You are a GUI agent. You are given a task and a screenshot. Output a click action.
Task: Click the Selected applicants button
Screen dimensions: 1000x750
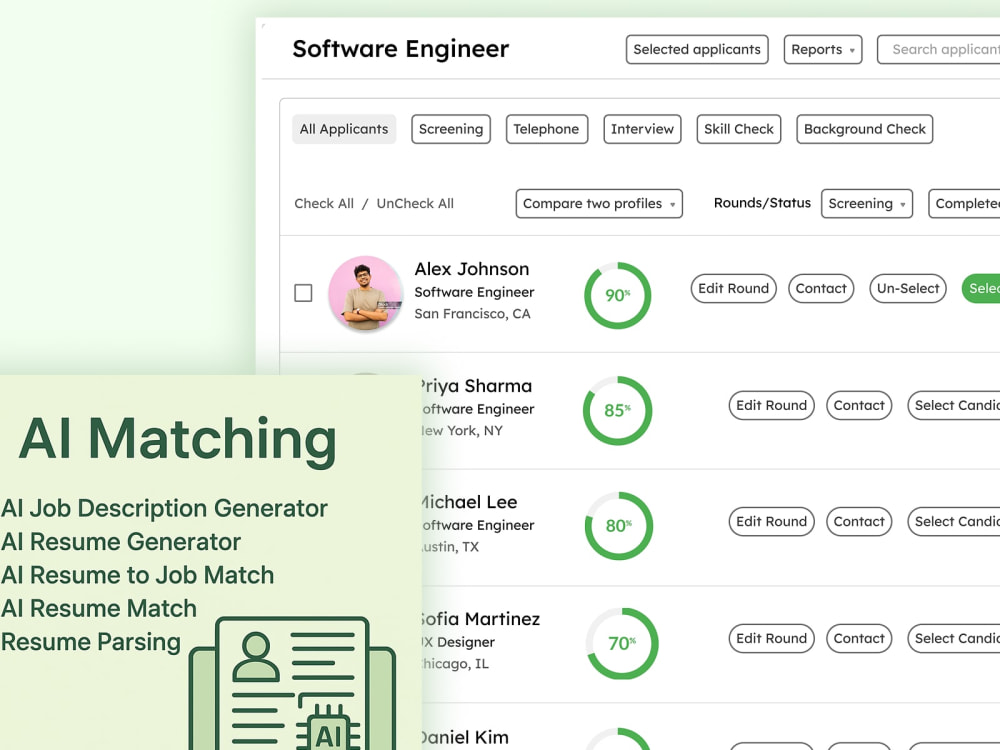coord(697,50)
